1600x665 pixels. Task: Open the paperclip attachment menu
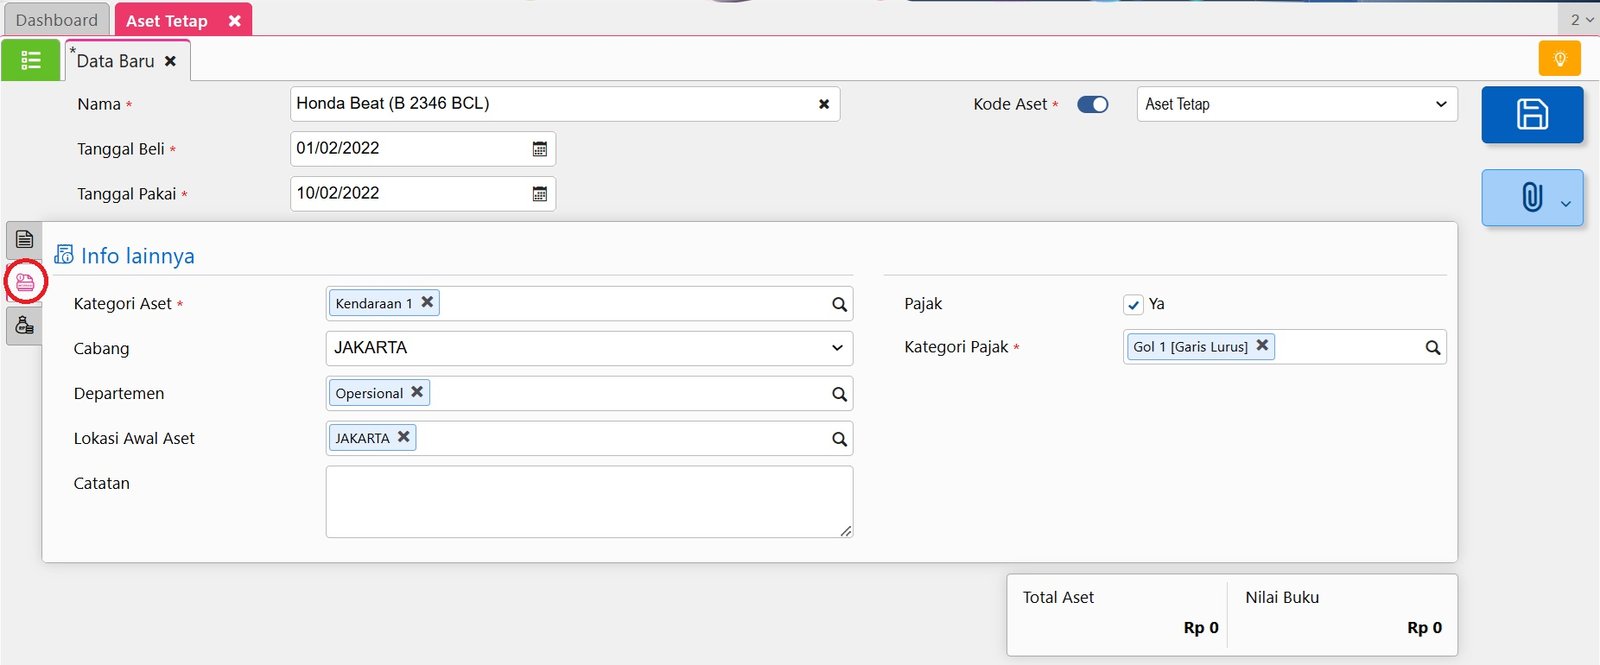coord(1532,197)
